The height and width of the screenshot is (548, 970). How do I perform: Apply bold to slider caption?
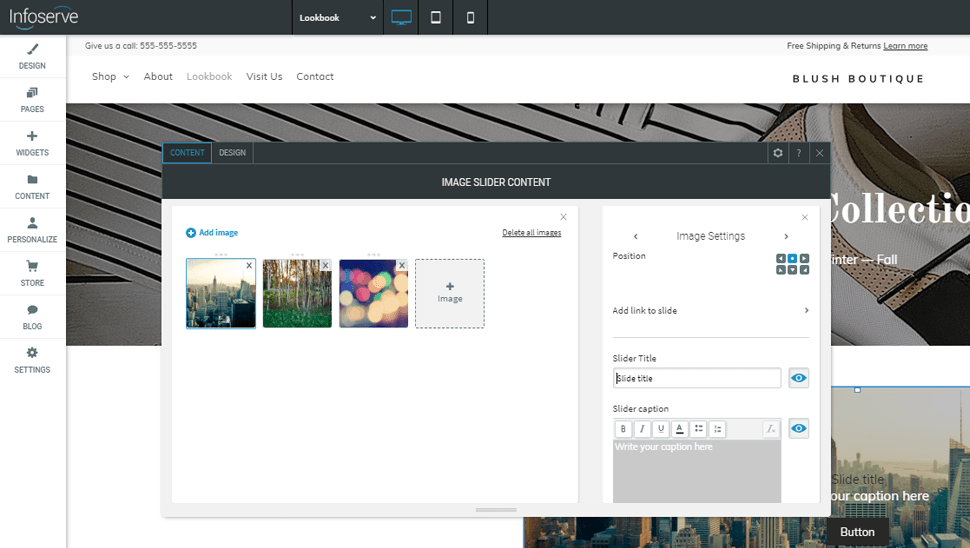point(623,429)
